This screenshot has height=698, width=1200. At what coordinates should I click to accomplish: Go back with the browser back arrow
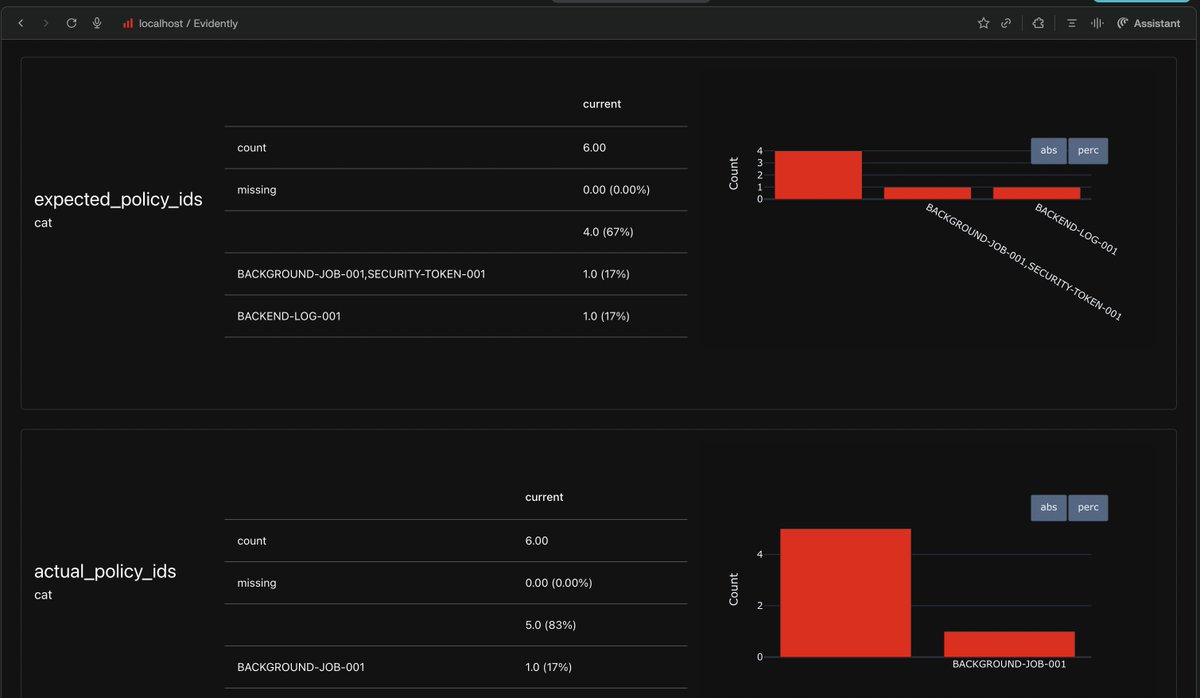point(21,23)
